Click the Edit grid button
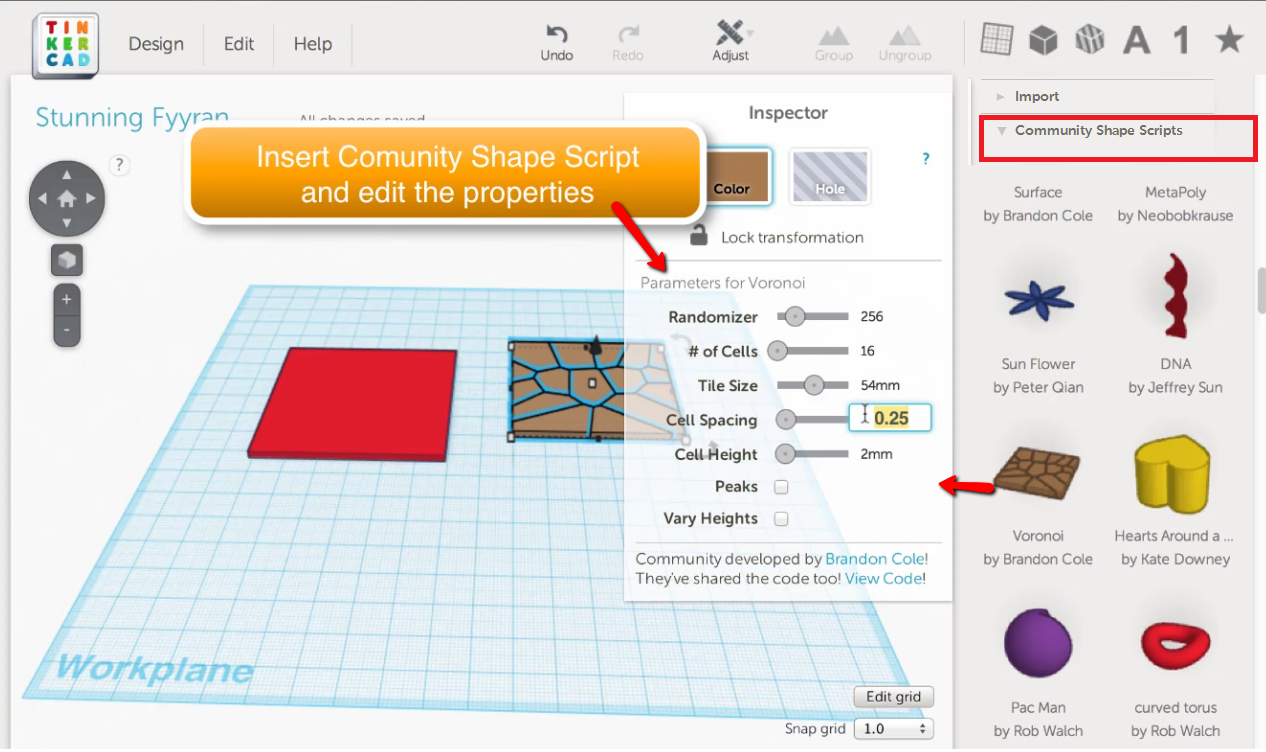 pyautogui.click(x=893, y=697)
